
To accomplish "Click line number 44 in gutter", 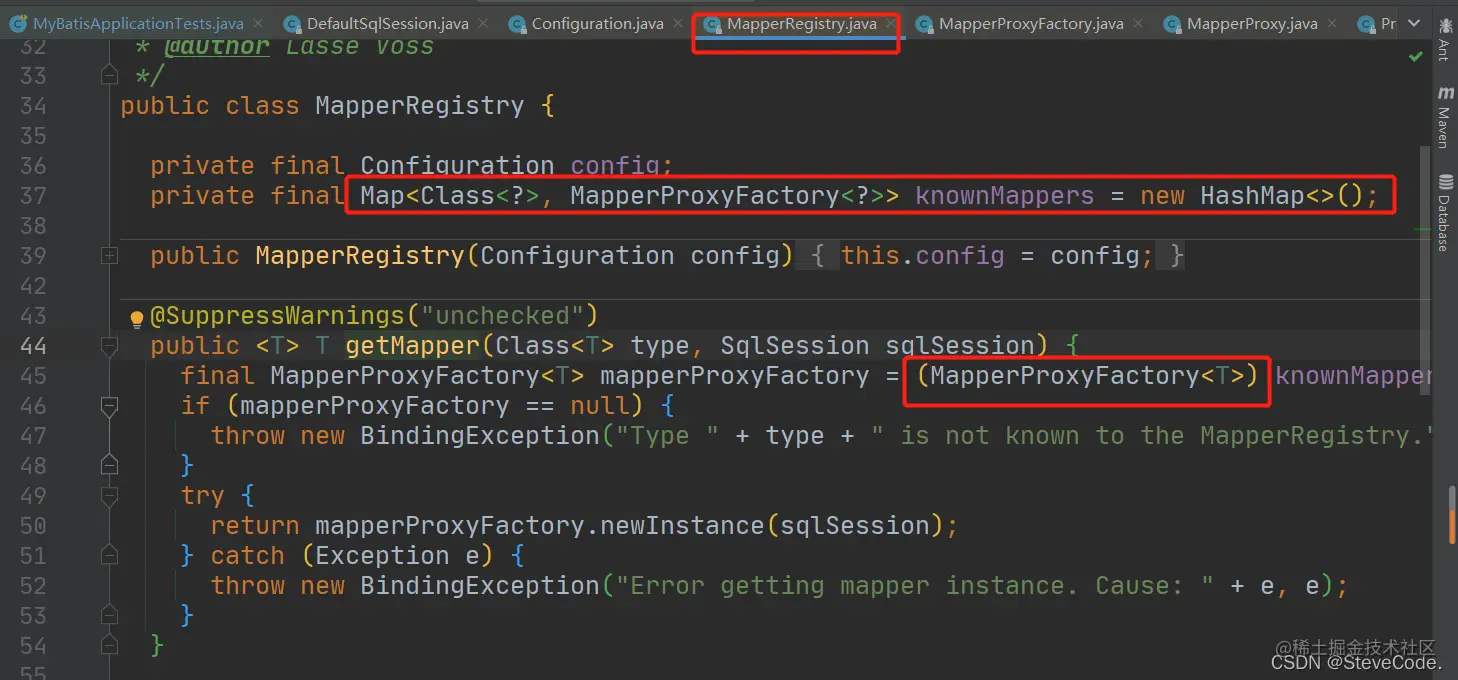I will [33, 346].
